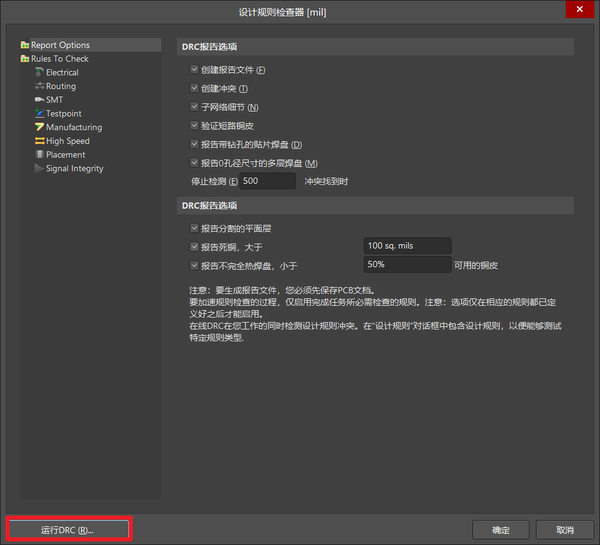Click the SMT rules icon
The image size is (600, 545).
(x=39, y=100)
